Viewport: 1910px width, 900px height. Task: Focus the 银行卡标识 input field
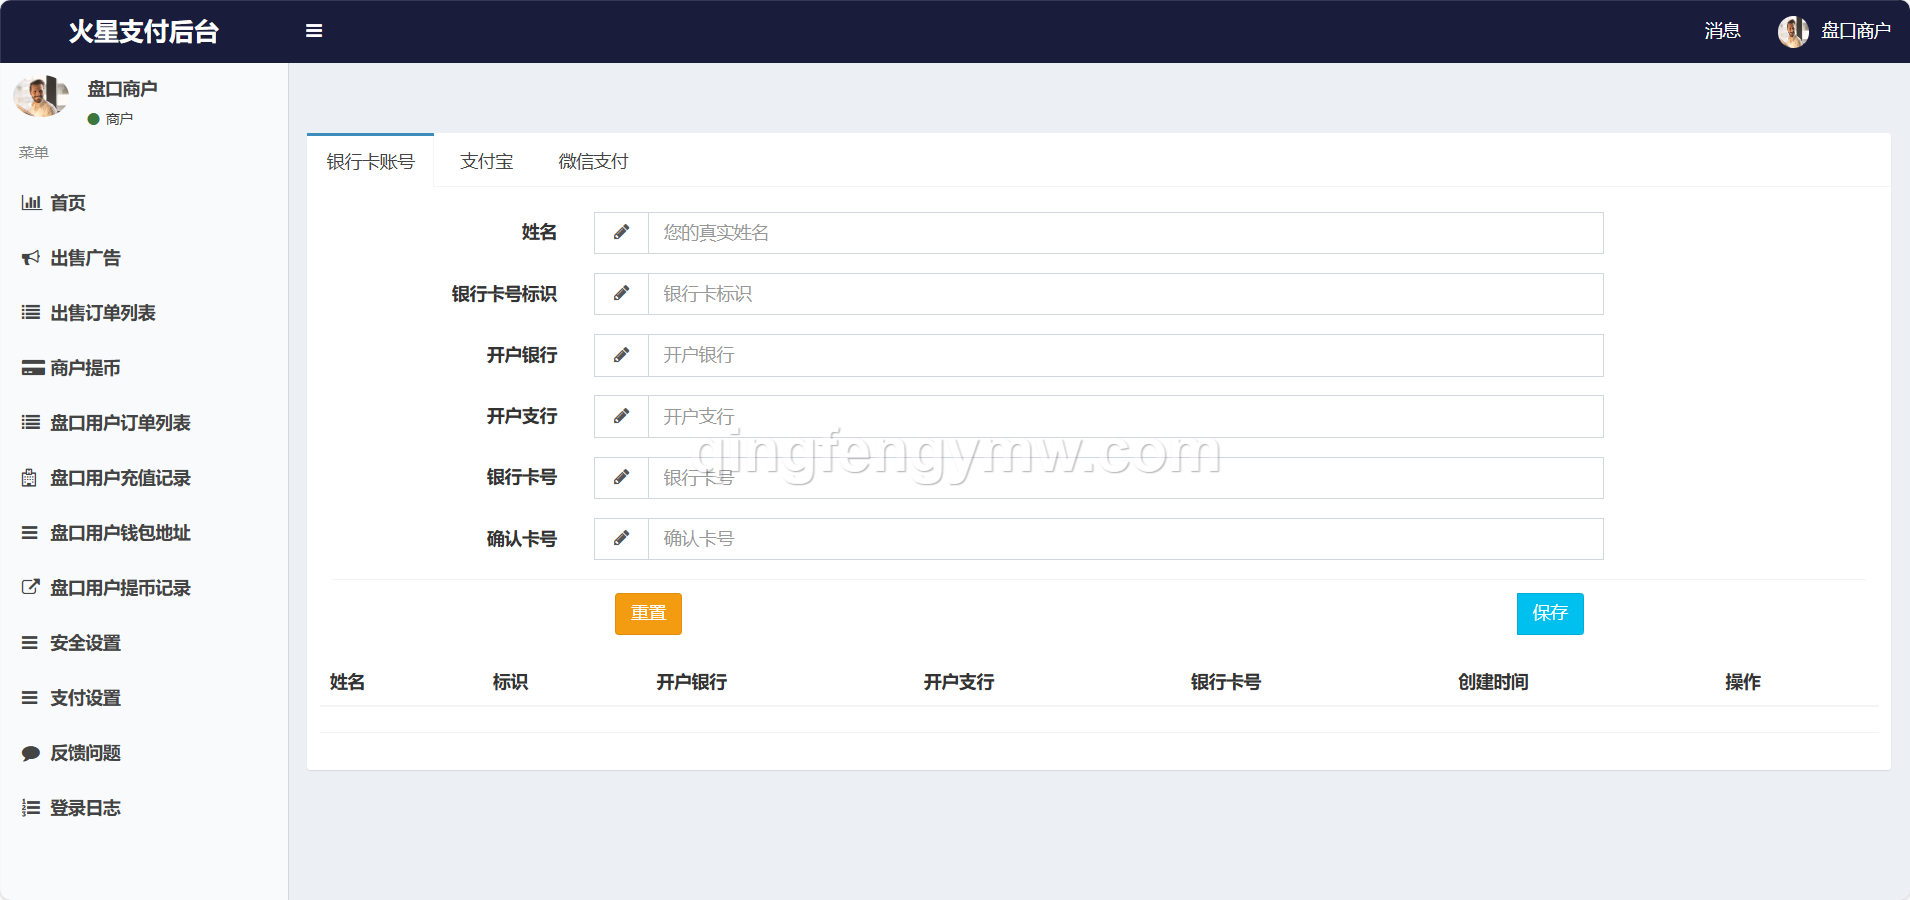pyautogui.click(x=1126, y=294)
